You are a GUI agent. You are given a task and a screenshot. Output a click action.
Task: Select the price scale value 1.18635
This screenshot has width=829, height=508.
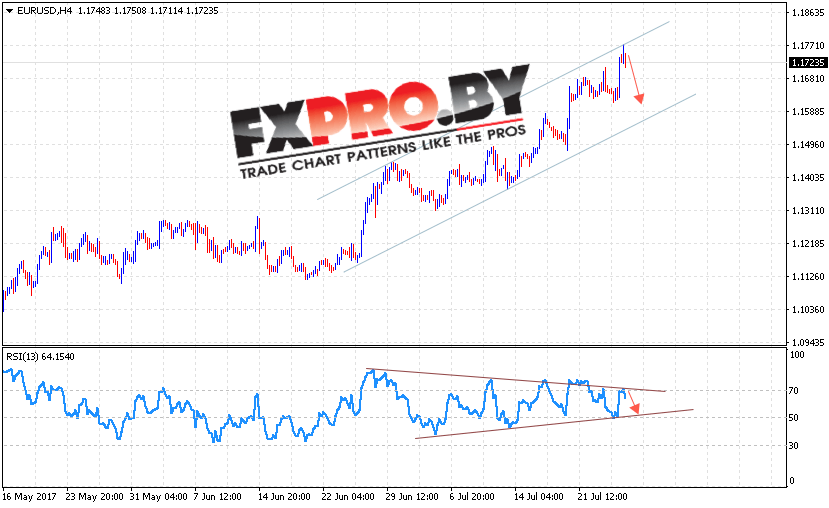click(x=808, y=13)
